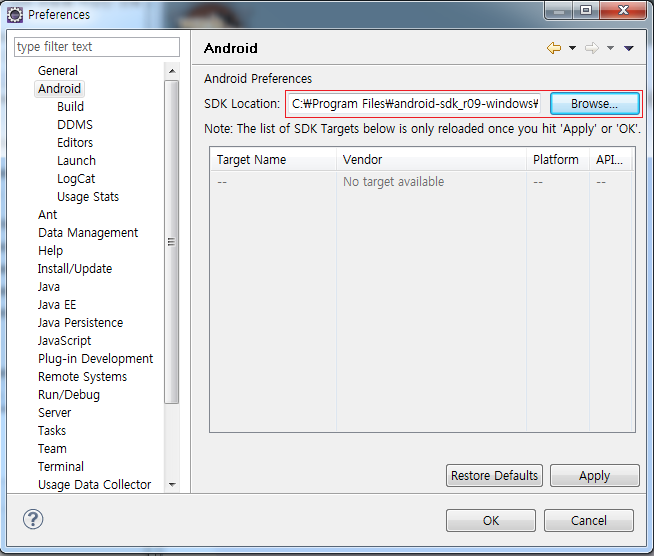Select the Android tree item
The height and width of the screenshot is (556, 654).
[x=59, y=88]
